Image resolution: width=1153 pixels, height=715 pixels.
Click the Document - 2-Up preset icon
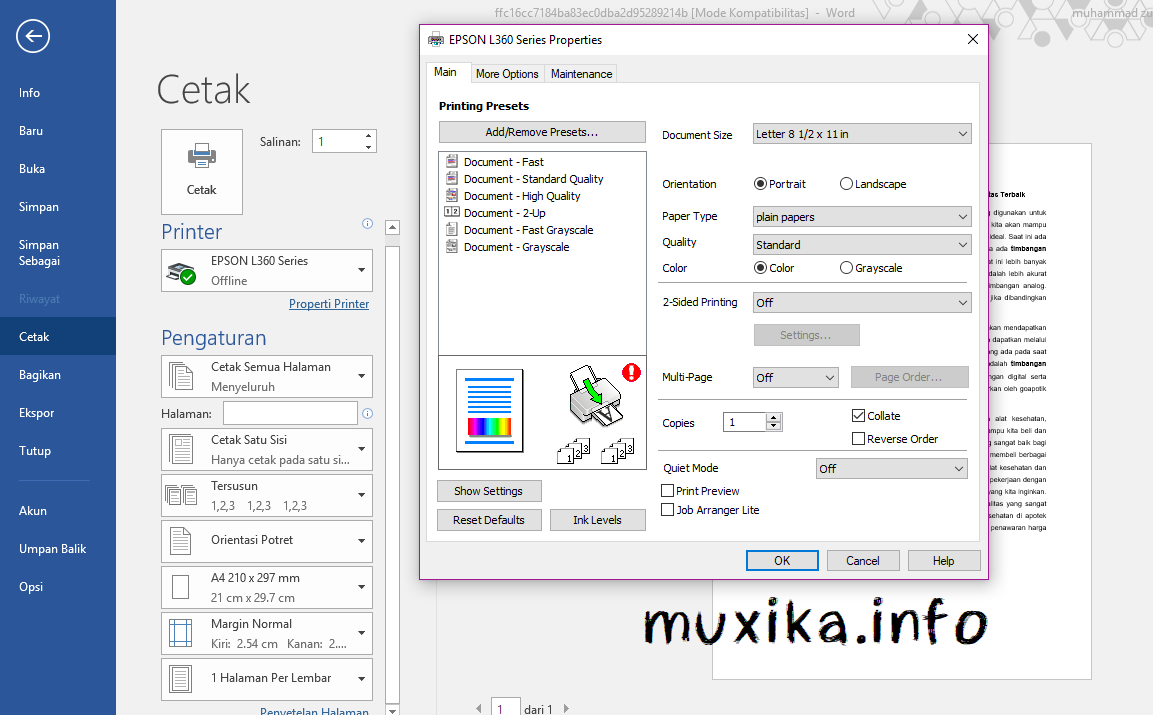pos(452,212)
